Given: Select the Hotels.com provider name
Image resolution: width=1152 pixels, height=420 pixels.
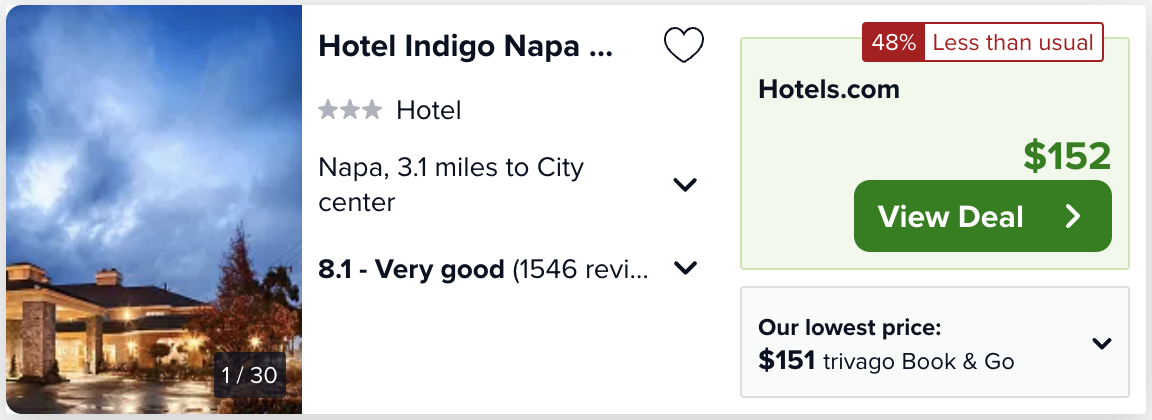Looking at the screenshot, I should click(829, 89).
